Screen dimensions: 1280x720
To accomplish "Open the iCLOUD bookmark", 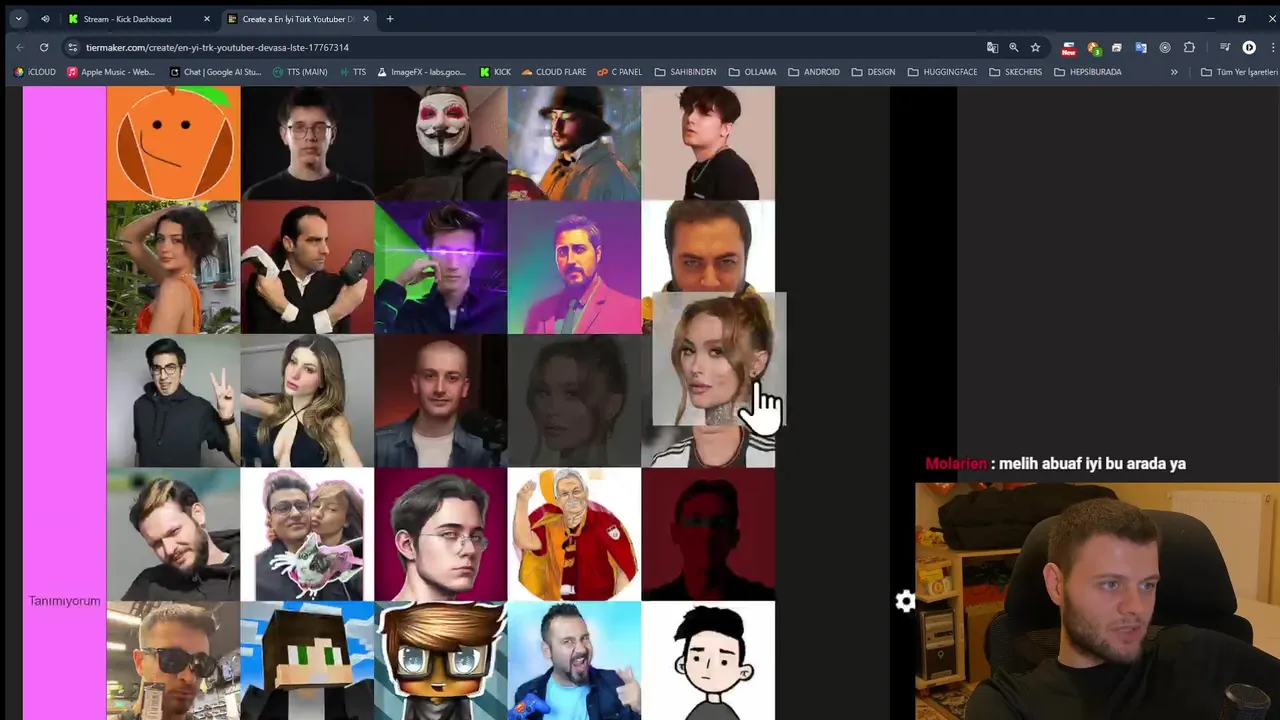I will pos(36,72).
